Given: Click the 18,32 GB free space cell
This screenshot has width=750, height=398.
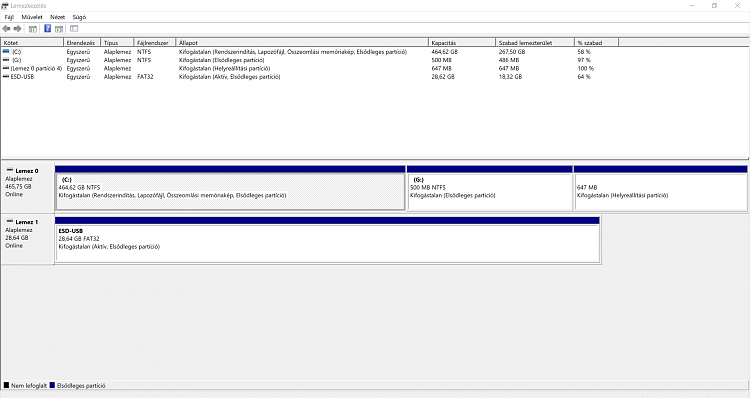Looking at the screenshot, I should pos(510,77).
